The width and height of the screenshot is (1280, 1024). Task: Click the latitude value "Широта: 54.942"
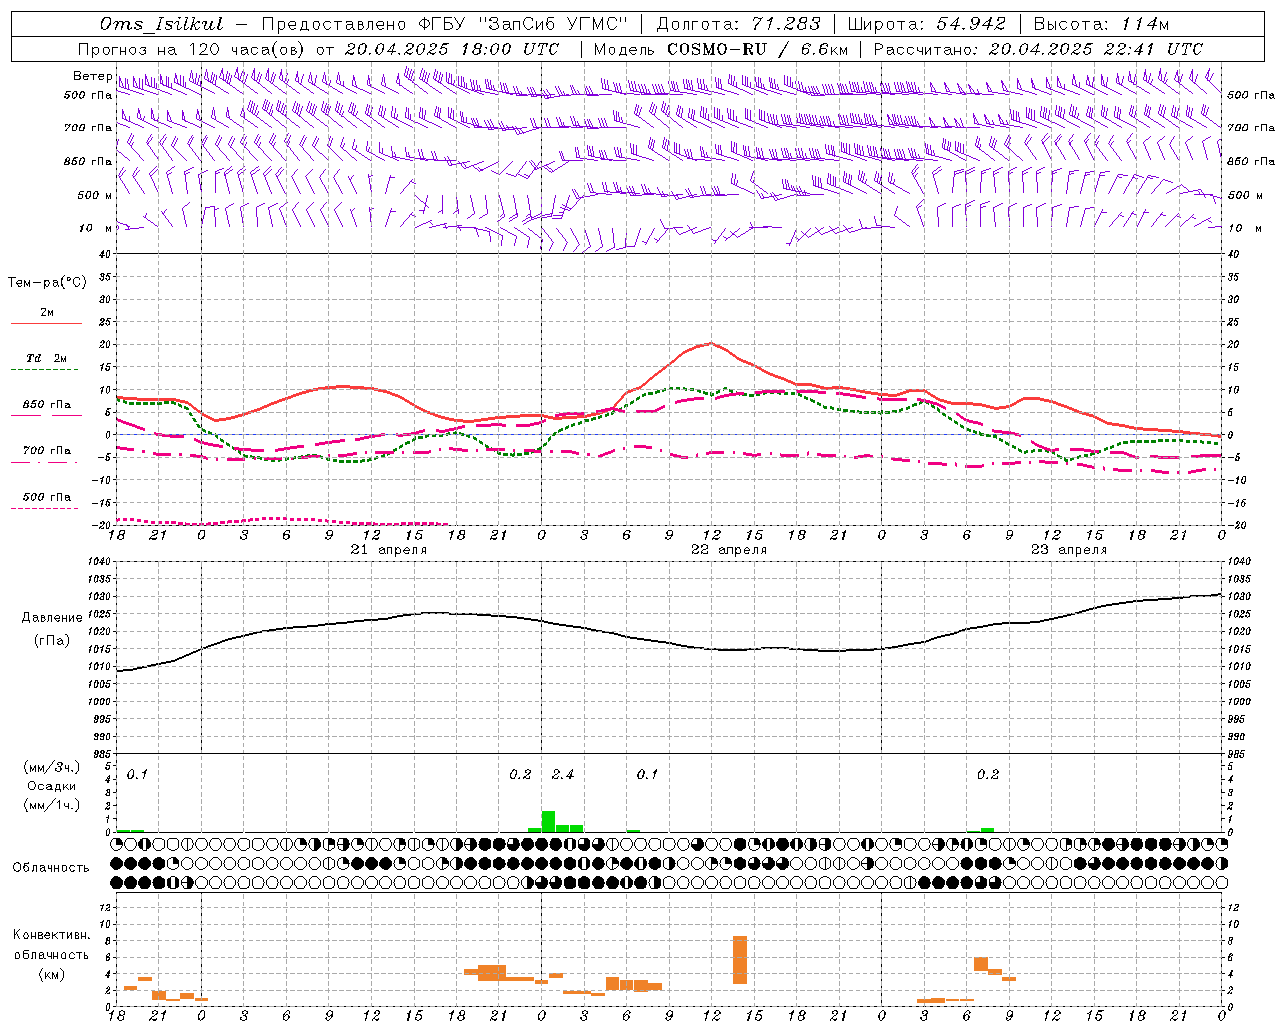[926, 24]
